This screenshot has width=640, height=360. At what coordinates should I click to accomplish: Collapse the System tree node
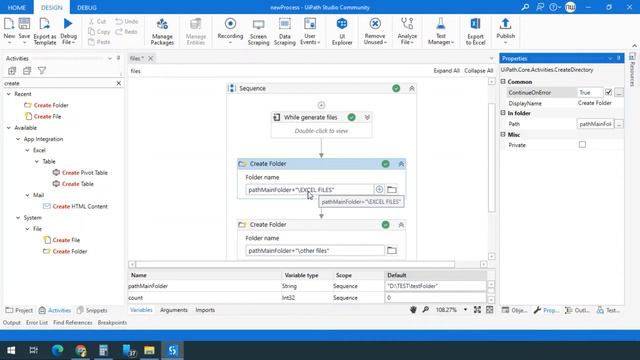click(18, 218)
